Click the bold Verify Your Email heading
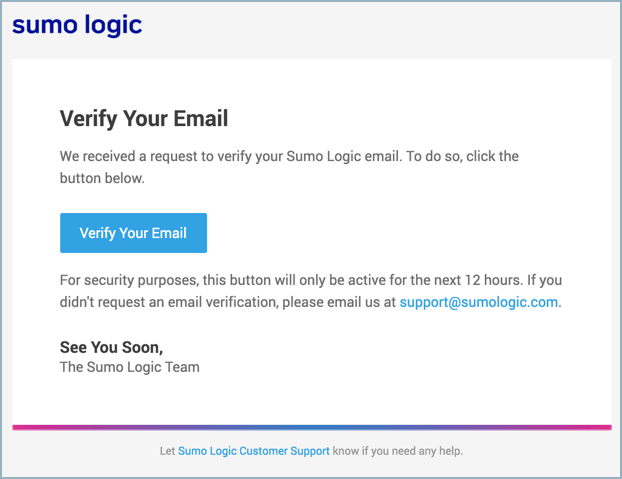622x479 pixels. 144,119
